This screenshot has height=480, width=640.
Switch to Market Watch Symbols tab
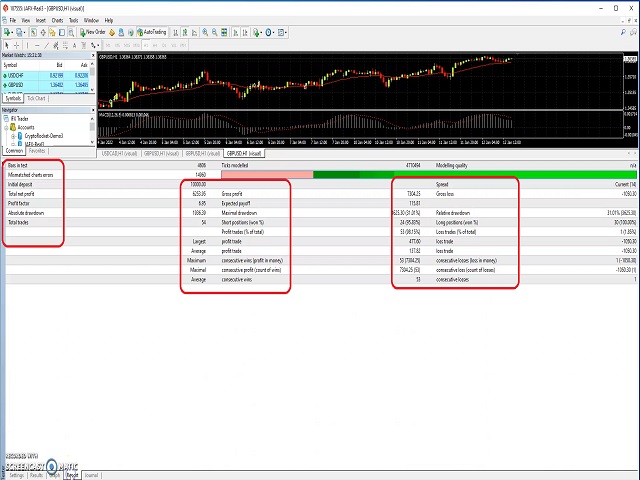click(13, 98)
